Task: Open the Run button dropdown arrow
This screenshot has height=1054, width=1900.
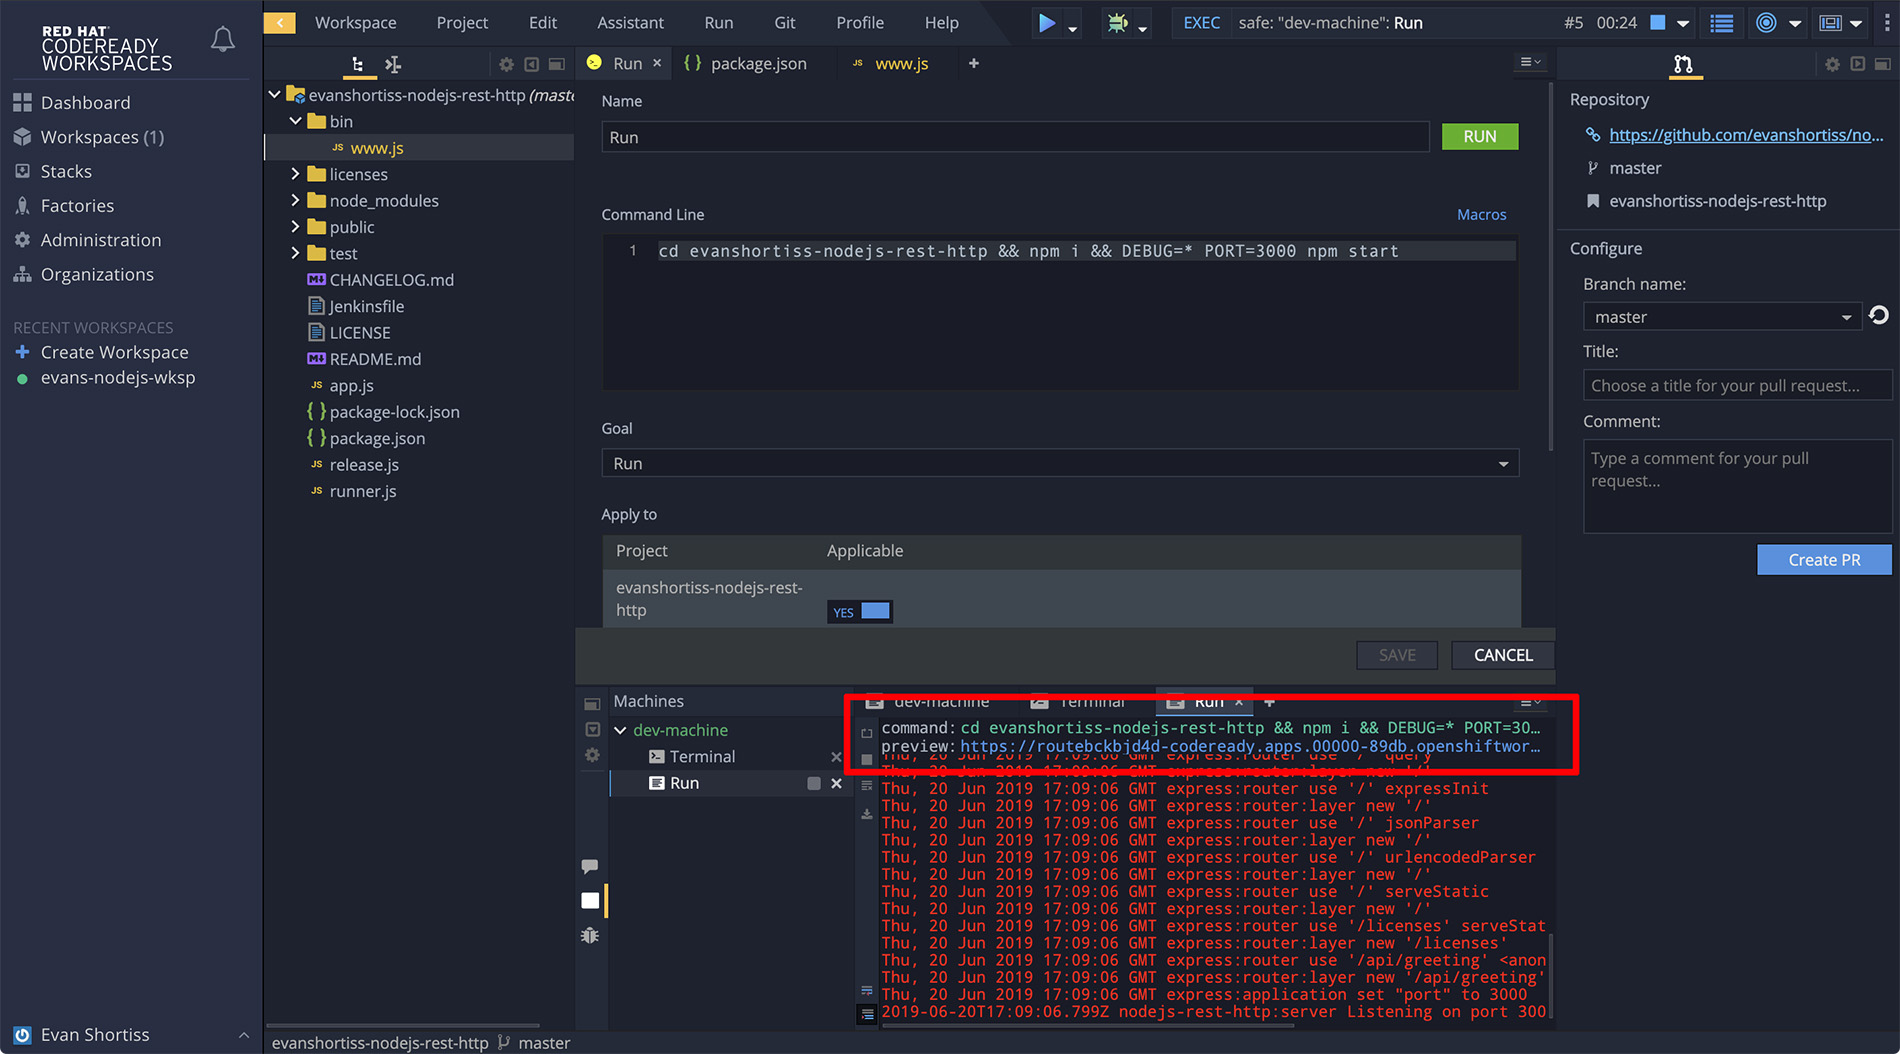Action: point(1073,28)
